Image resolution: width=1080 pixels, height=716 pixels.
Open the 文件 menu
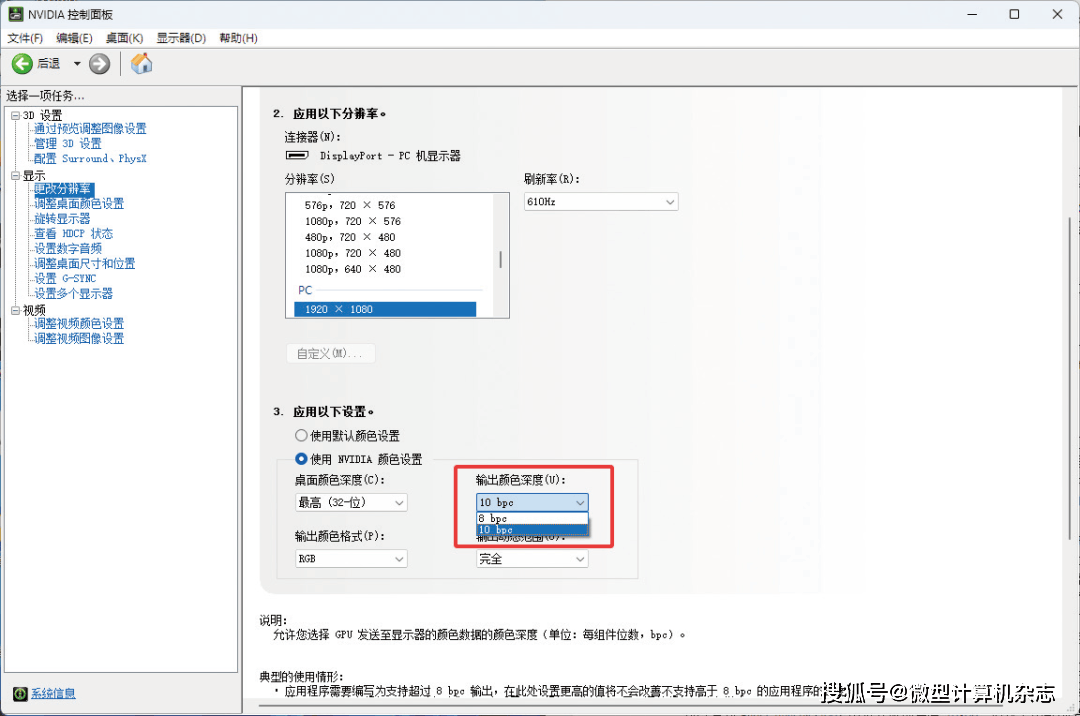[x=24, y=37]
